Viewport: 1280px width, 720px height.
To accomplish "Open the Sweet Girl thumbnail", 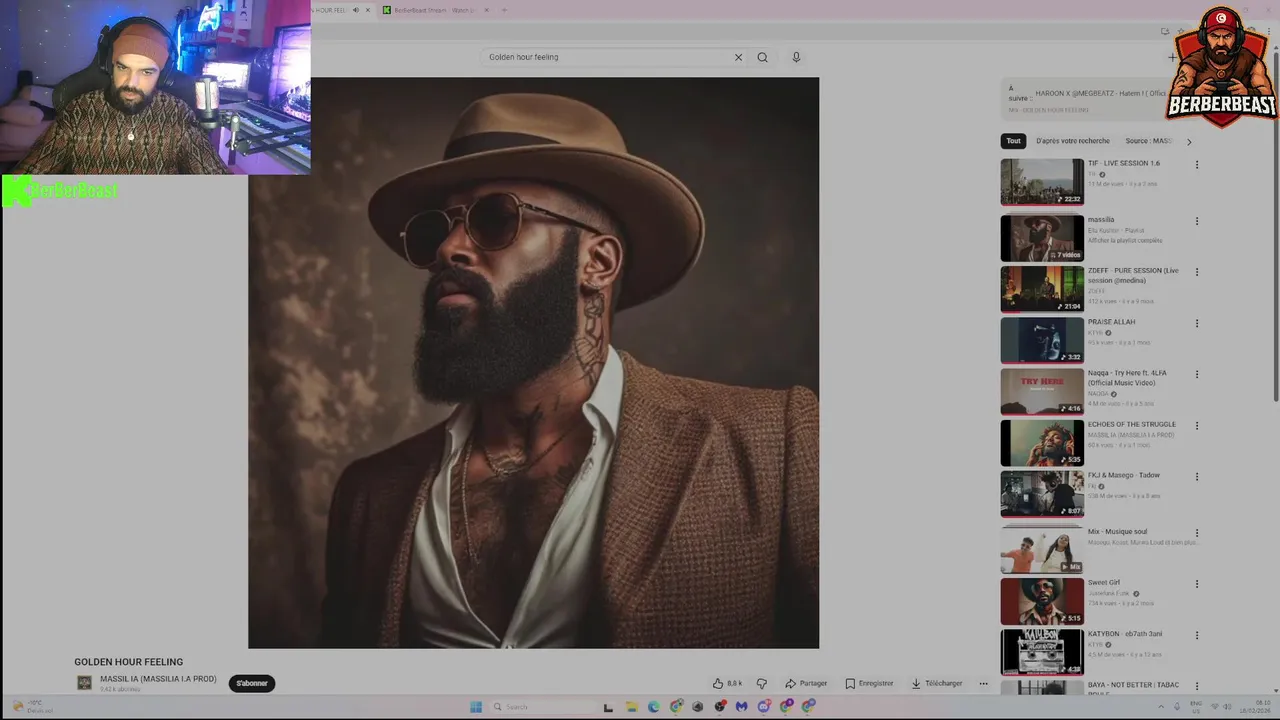I will pos(1042,601).
